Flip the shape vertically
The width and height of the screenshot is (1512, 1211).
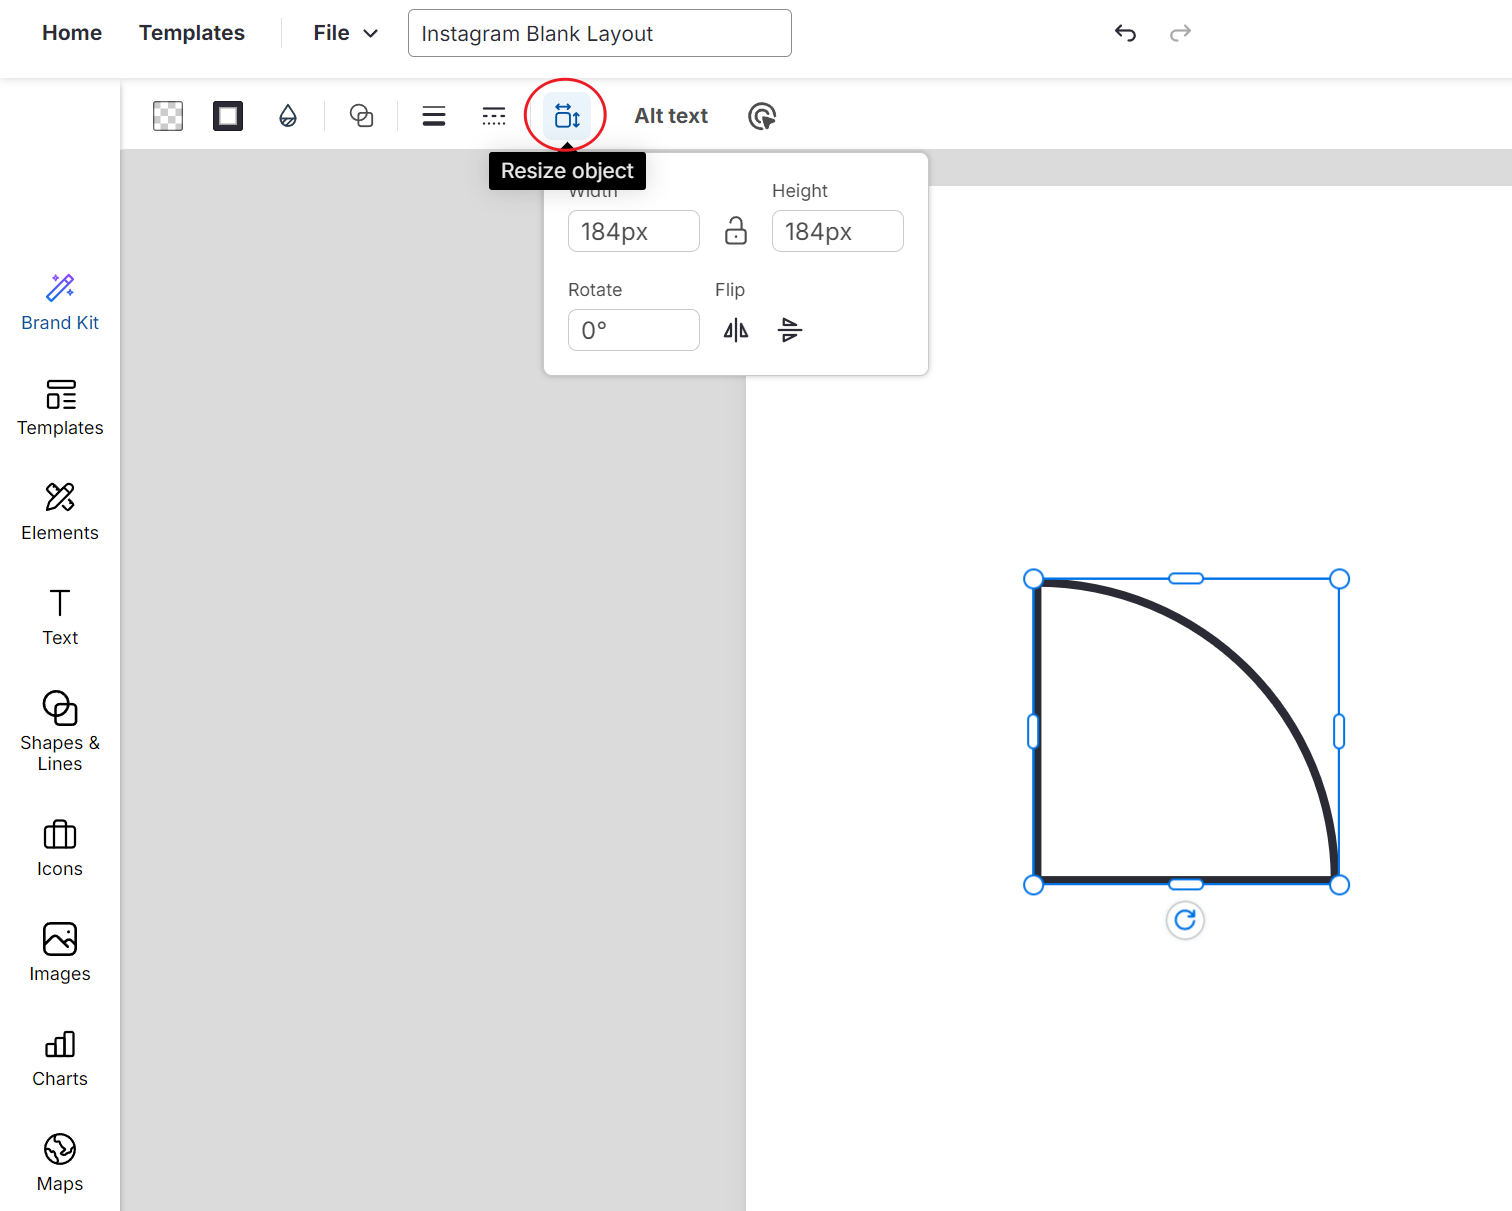click(x=790, y=330)
